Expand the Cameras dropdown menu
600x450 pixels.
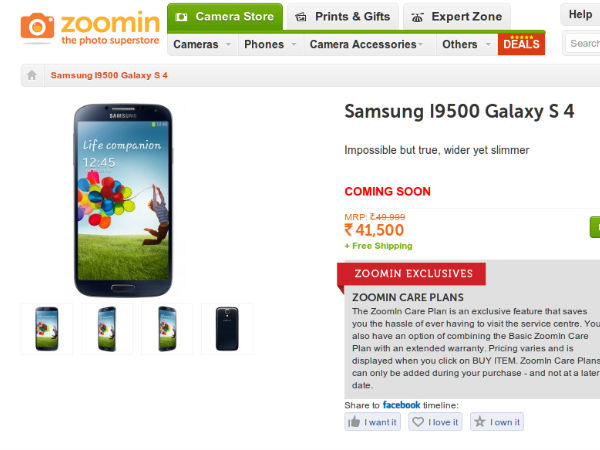point(202,45)
